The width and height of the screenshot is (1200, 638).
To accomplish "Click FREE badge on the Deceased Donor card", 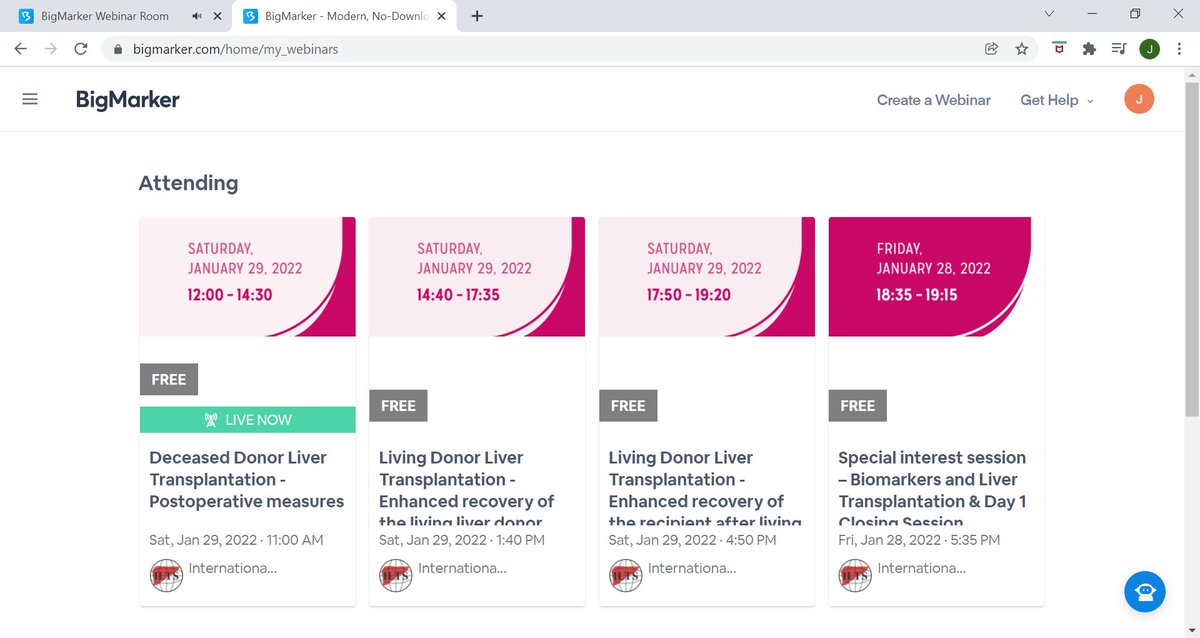I will tap(169, 379).
